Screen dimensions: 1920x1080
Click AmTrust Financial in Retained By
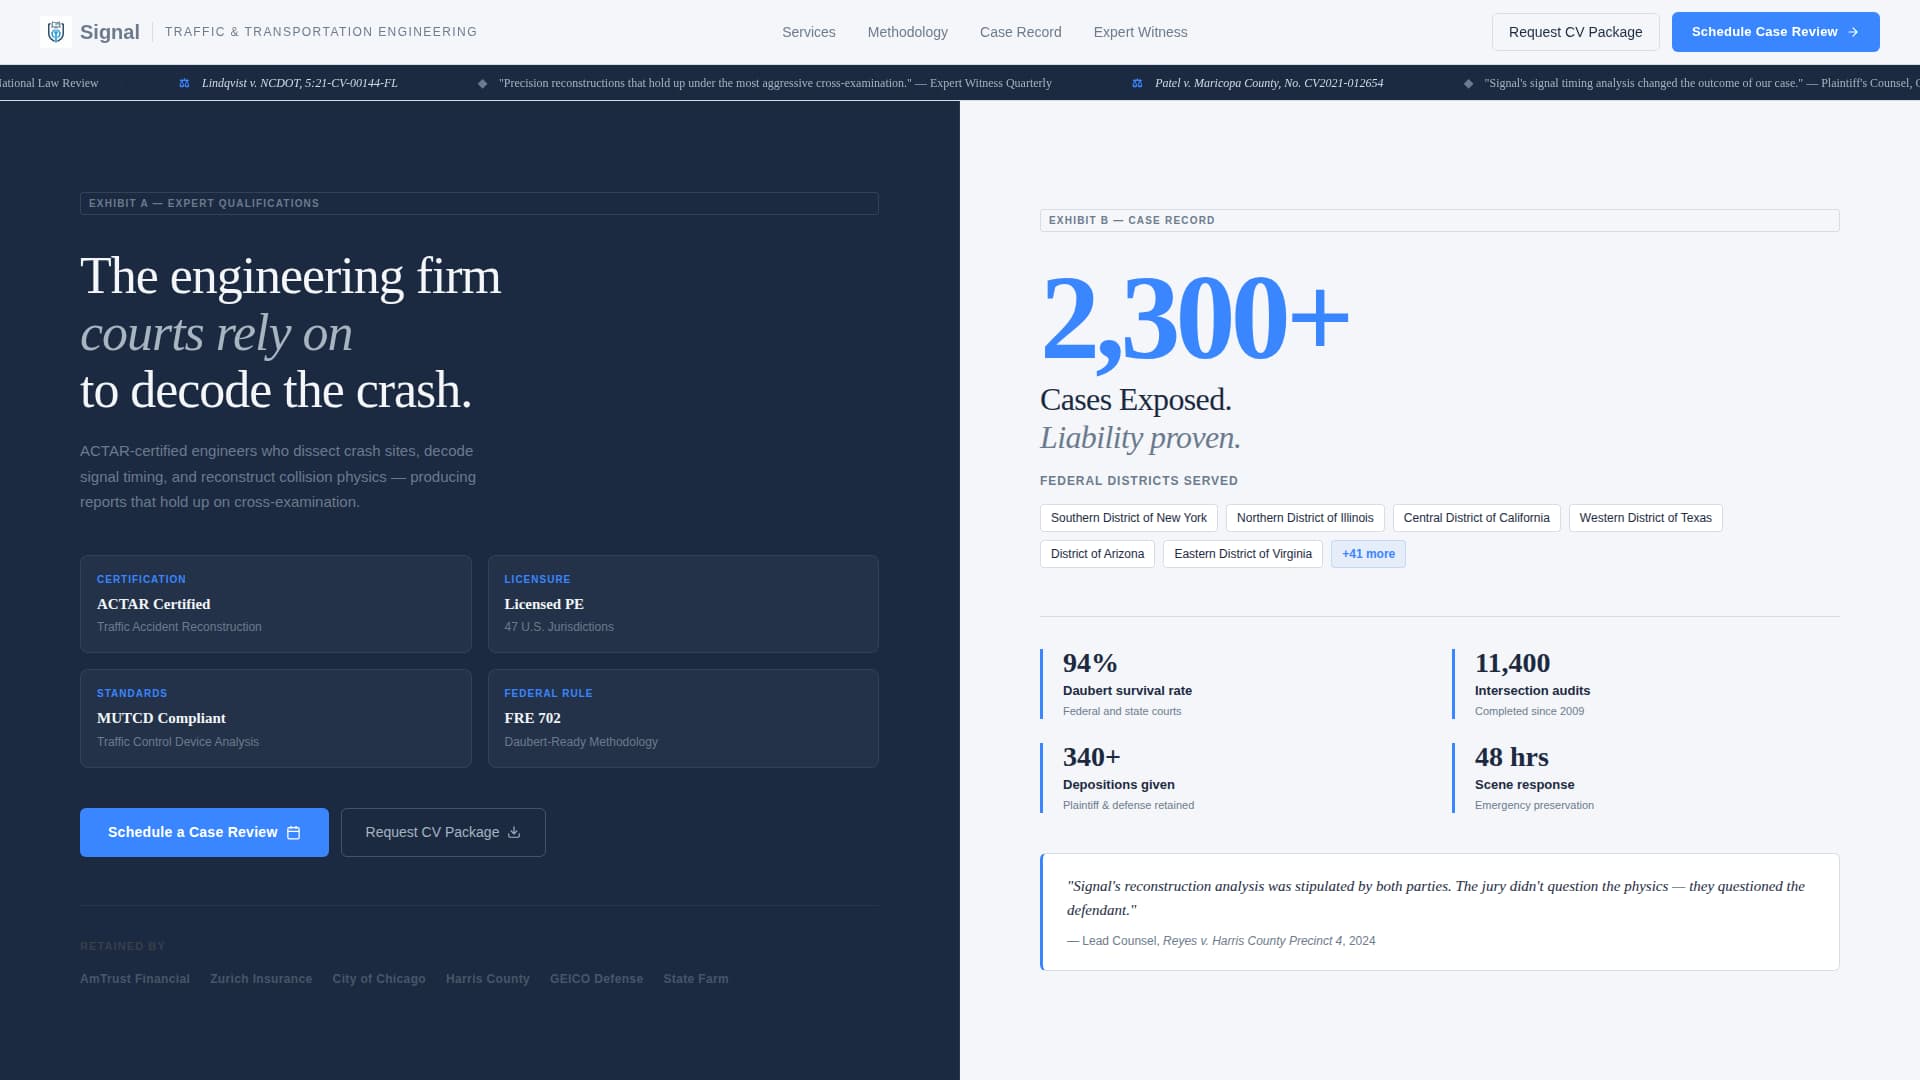point(135,979)
